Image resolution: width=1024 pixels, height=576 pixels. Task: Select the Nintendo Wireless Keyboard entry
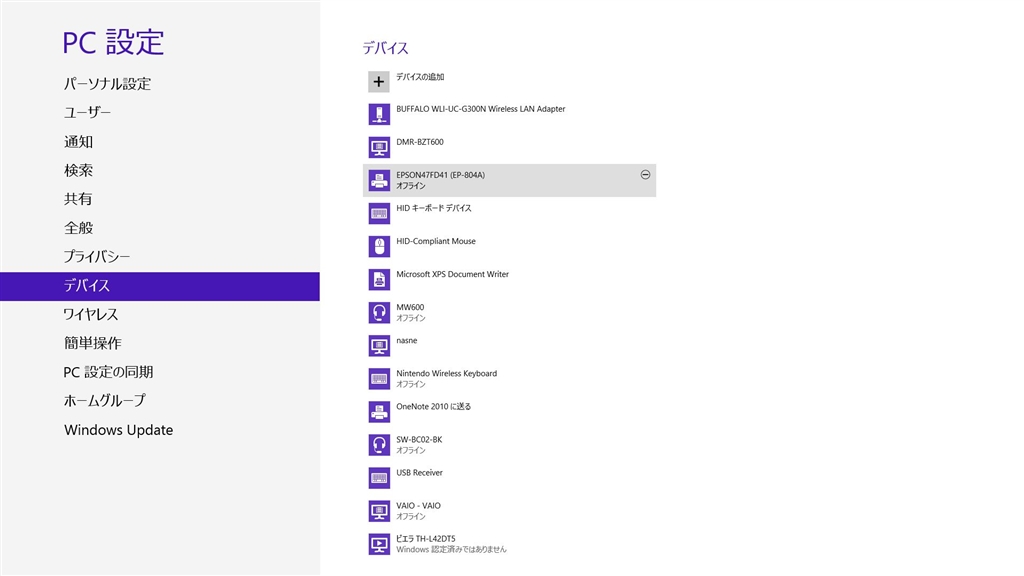click(x=446, y=373)
